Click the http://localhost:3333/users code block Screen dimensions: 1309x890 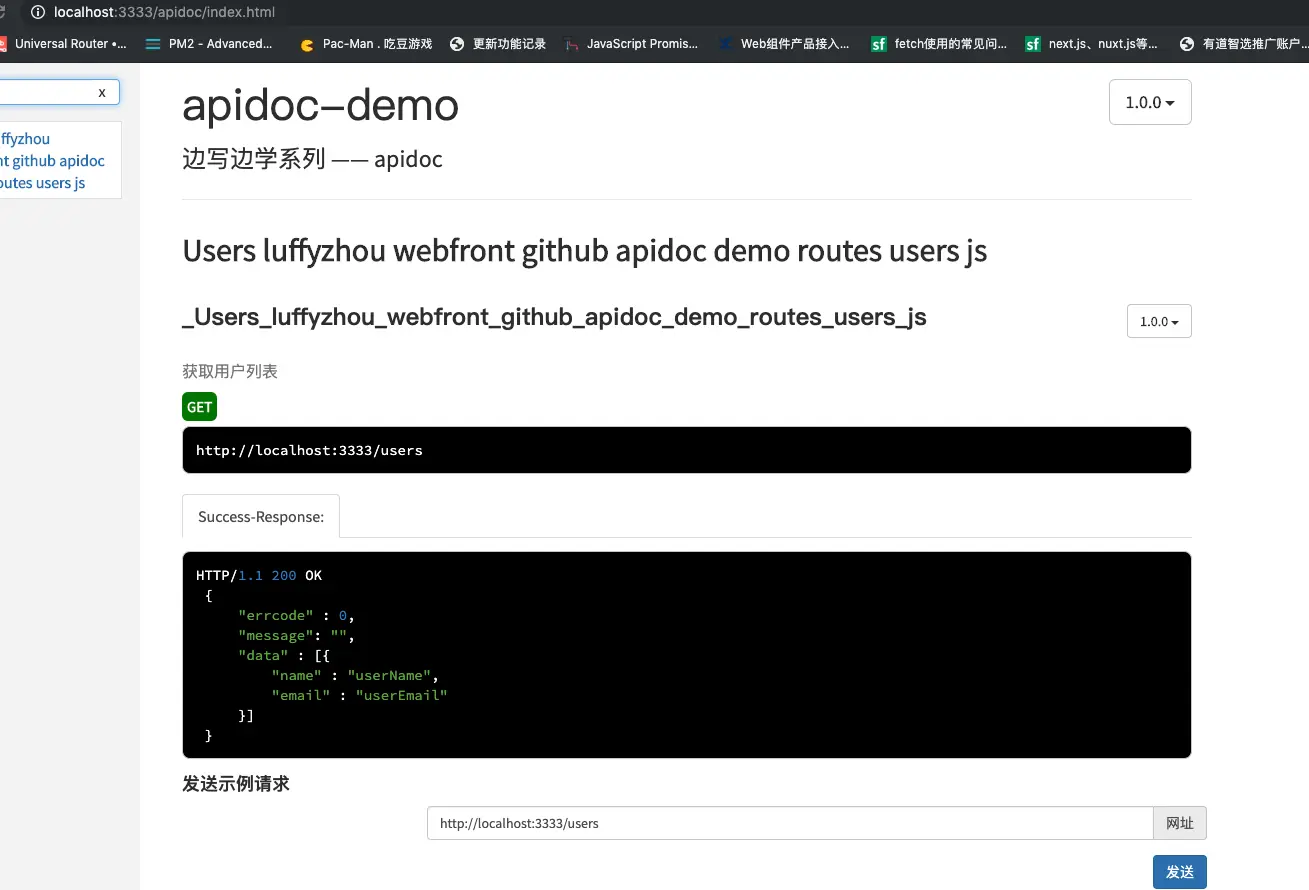tap(686, 450)
